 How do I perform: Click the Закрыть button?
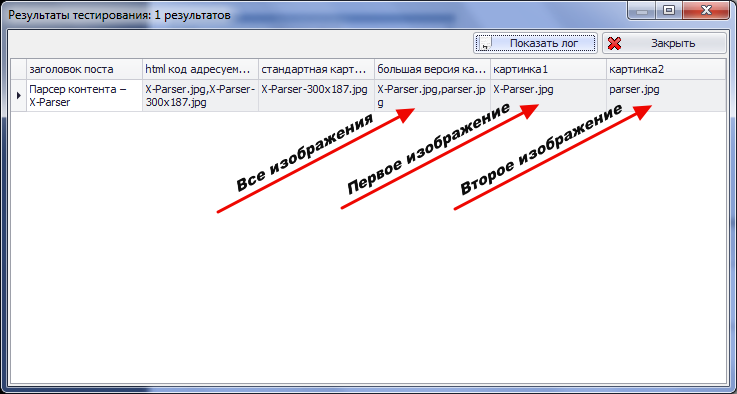[x=665, y=43]
